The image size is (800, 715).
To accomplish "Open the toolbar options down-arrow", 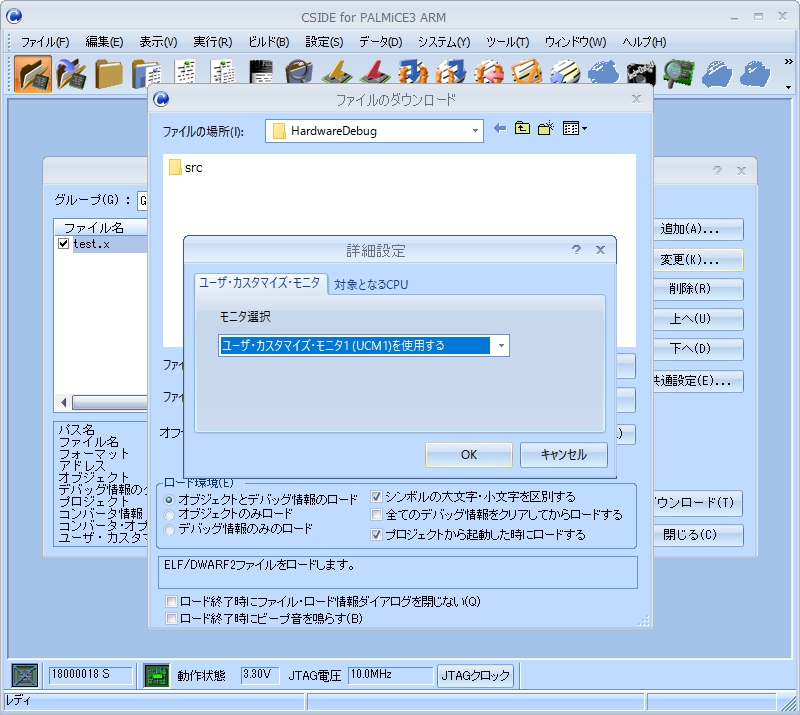I will tap(788, 87).
